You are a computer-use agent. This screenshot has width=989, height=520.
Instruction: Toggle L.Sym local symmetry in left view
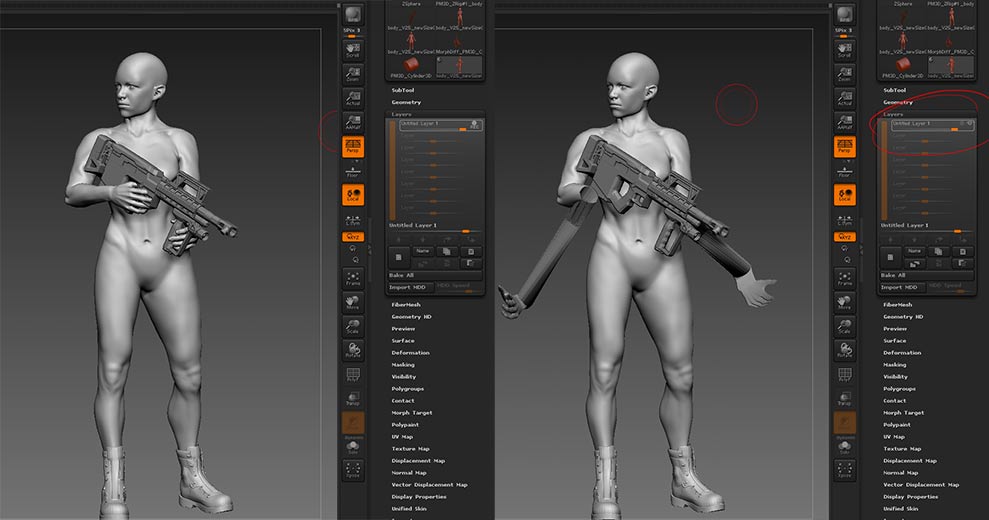pos(353,220)
